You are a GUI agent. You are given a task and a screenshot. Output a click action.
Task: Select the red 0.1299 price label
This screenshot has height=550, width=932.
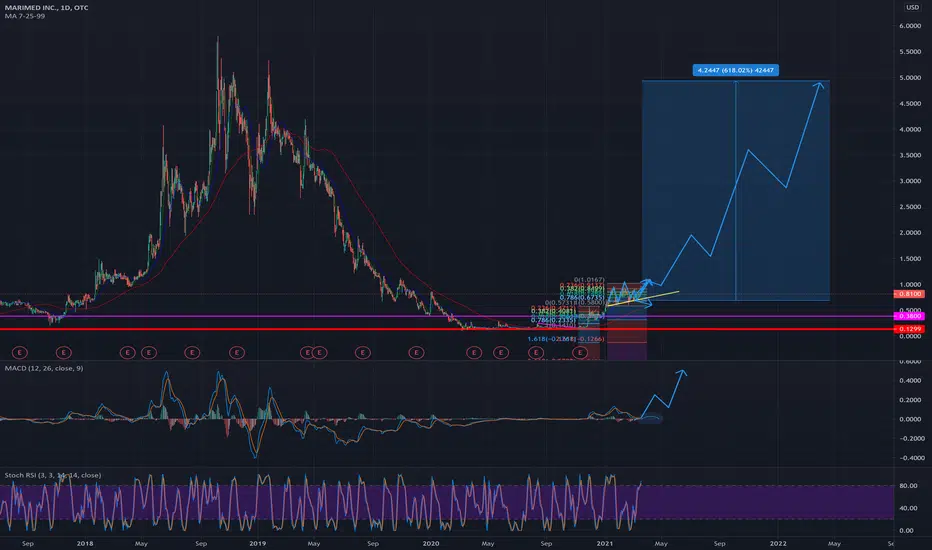pyautogui.click(x=909, y=329)
